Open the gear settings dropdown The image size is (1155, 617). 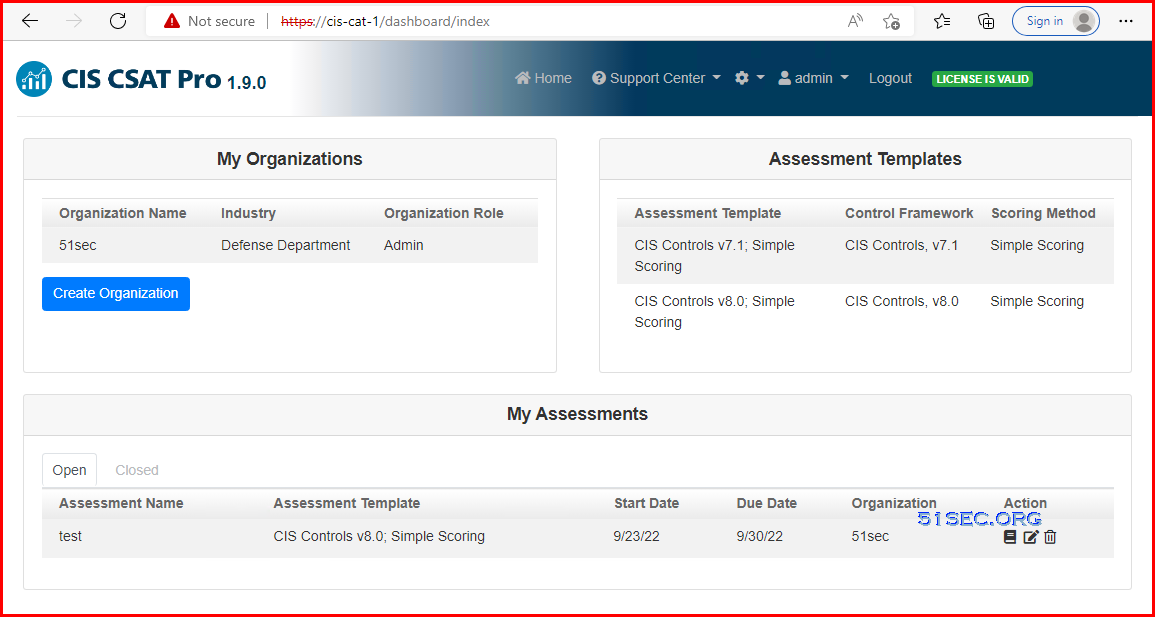pyautogui.click(x=750, y=78)
